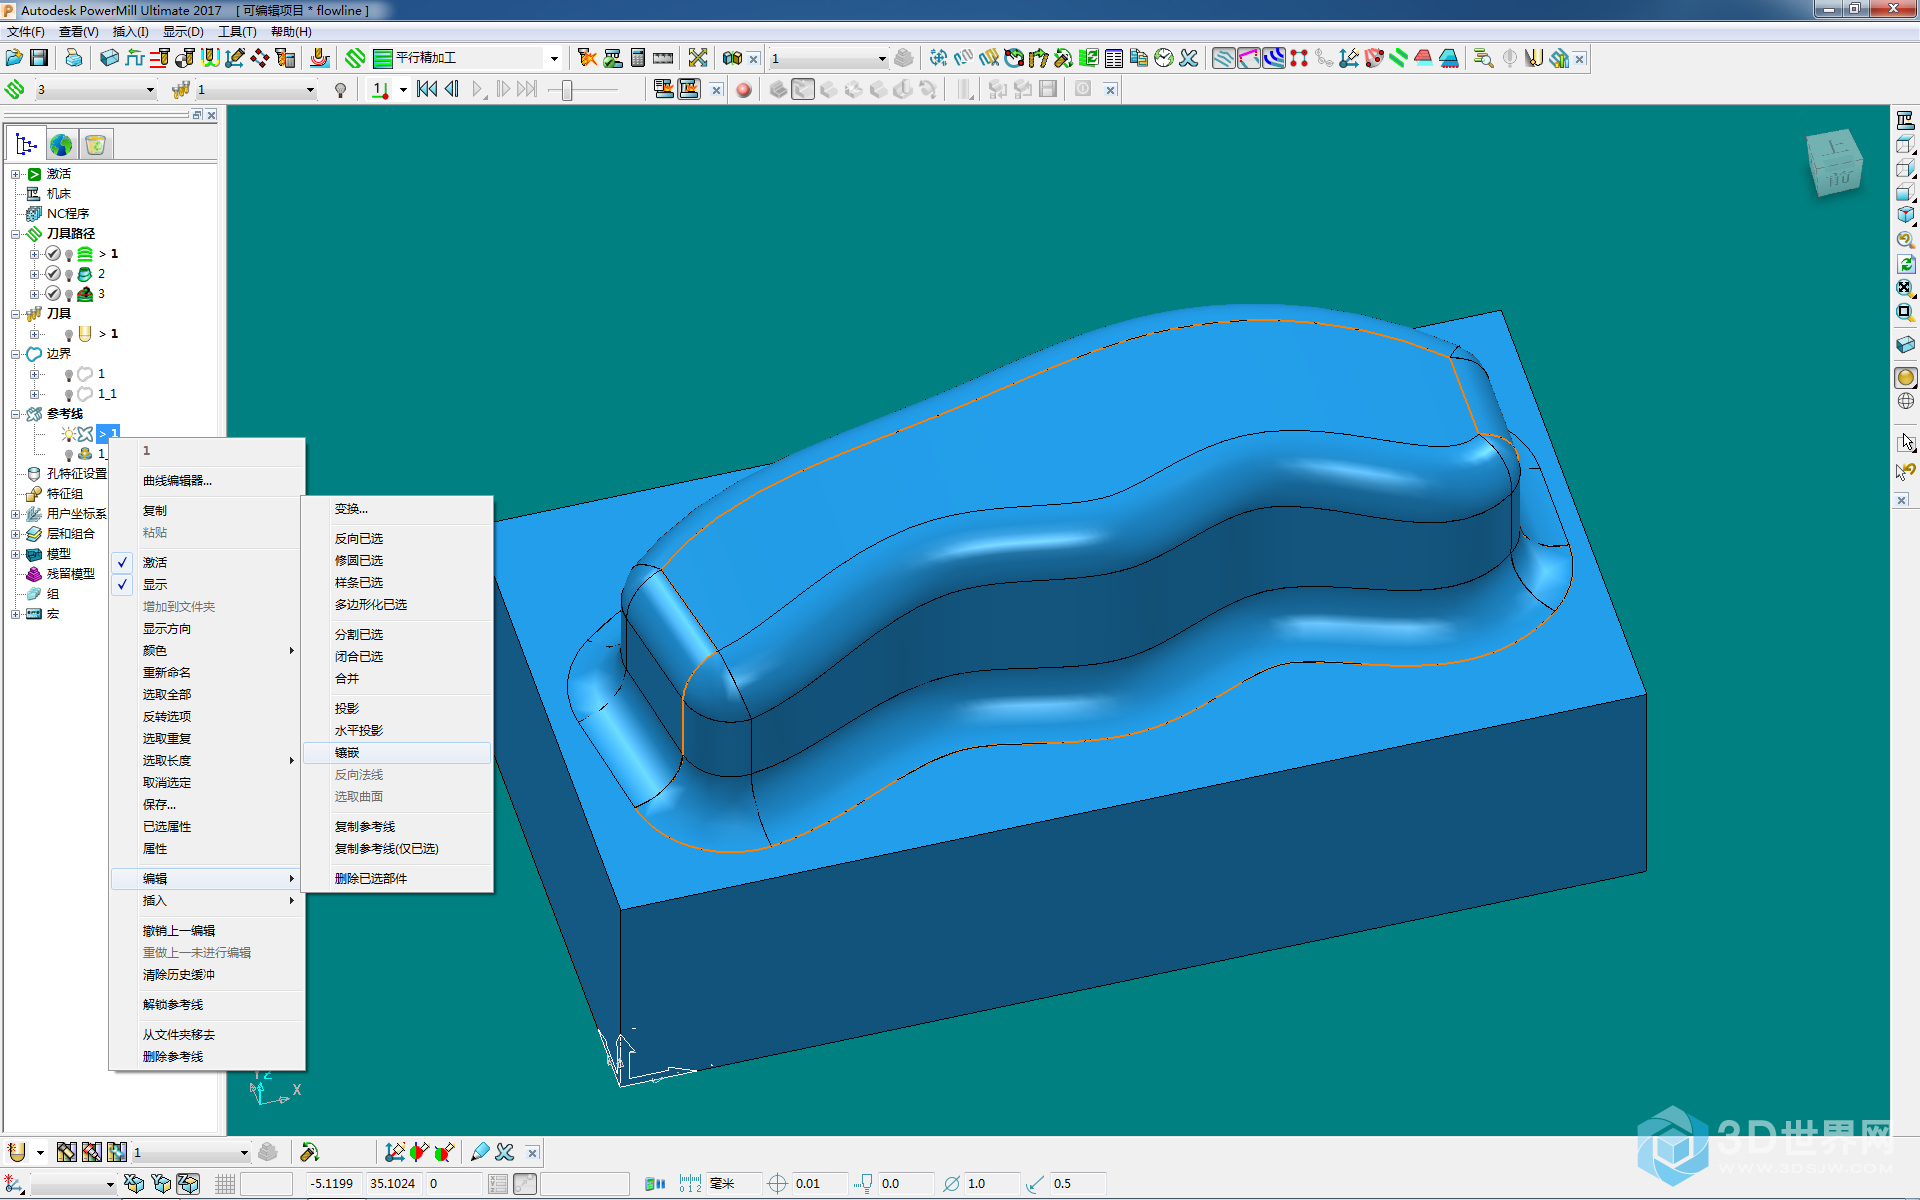The height and width of the screenshot is (1200, 1920).
Task: Toggle the lightbulb beside the tool dropdown
Action: tap(341, 90)
